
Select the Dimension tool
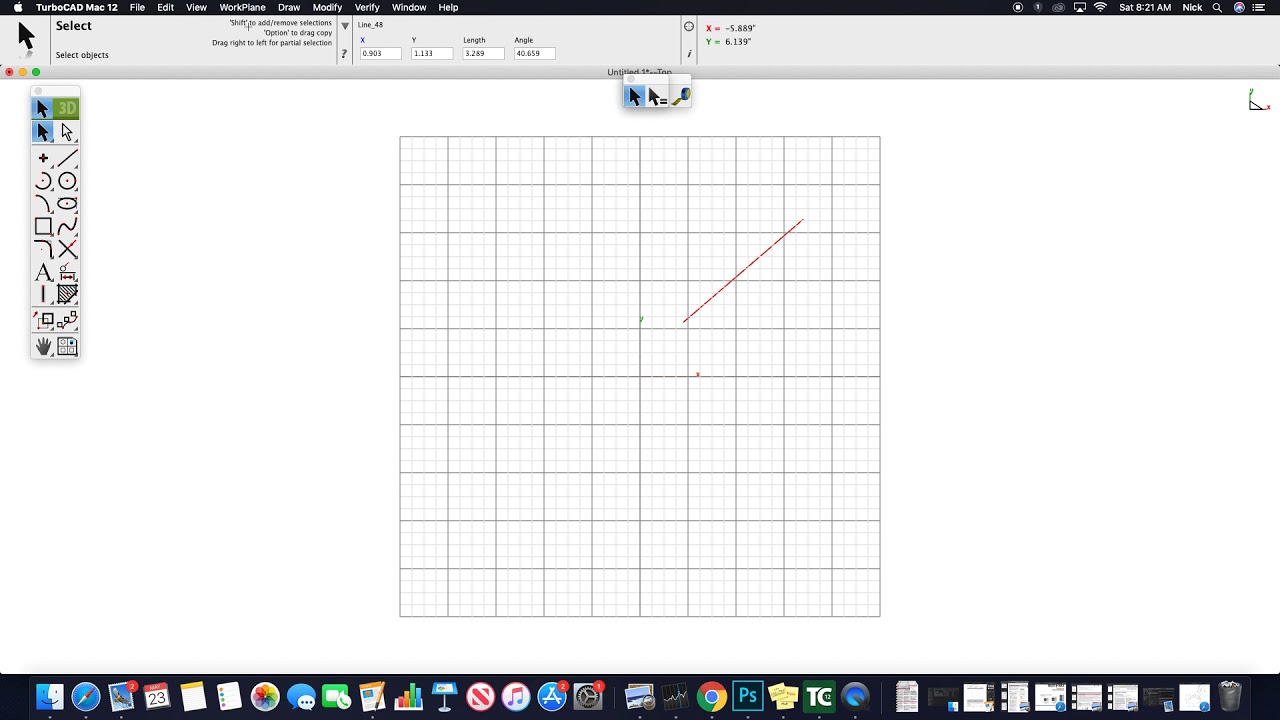pos(67,272)
